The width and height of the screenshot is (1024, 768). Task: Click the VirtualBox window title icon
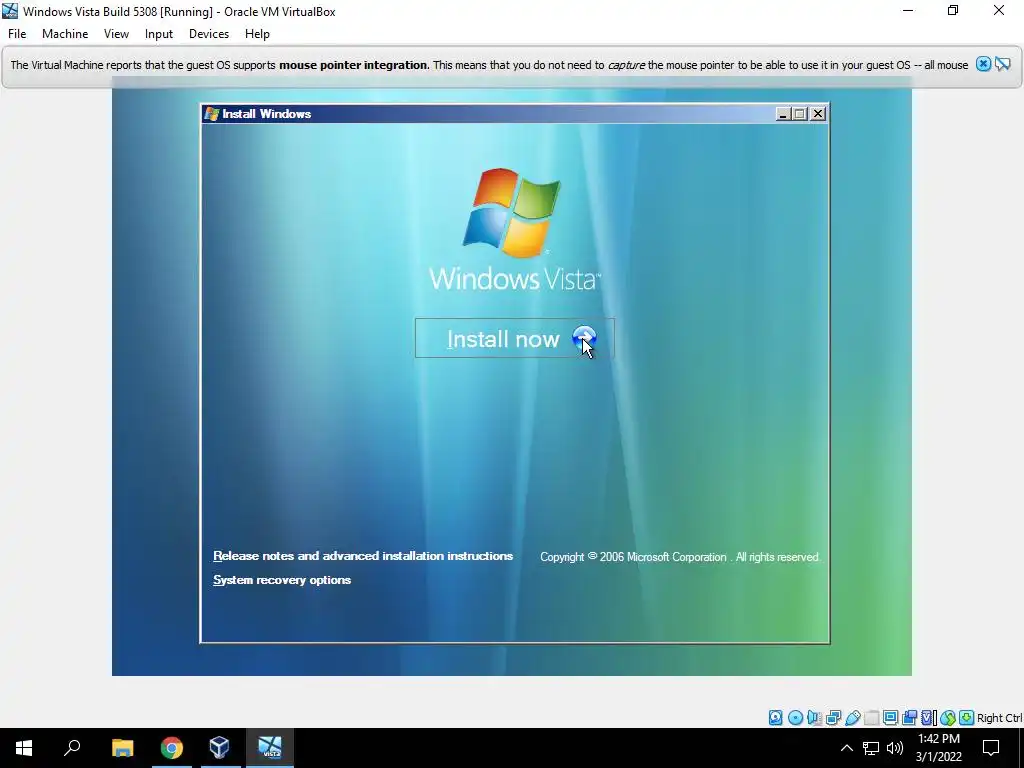[x=10, y=11]
